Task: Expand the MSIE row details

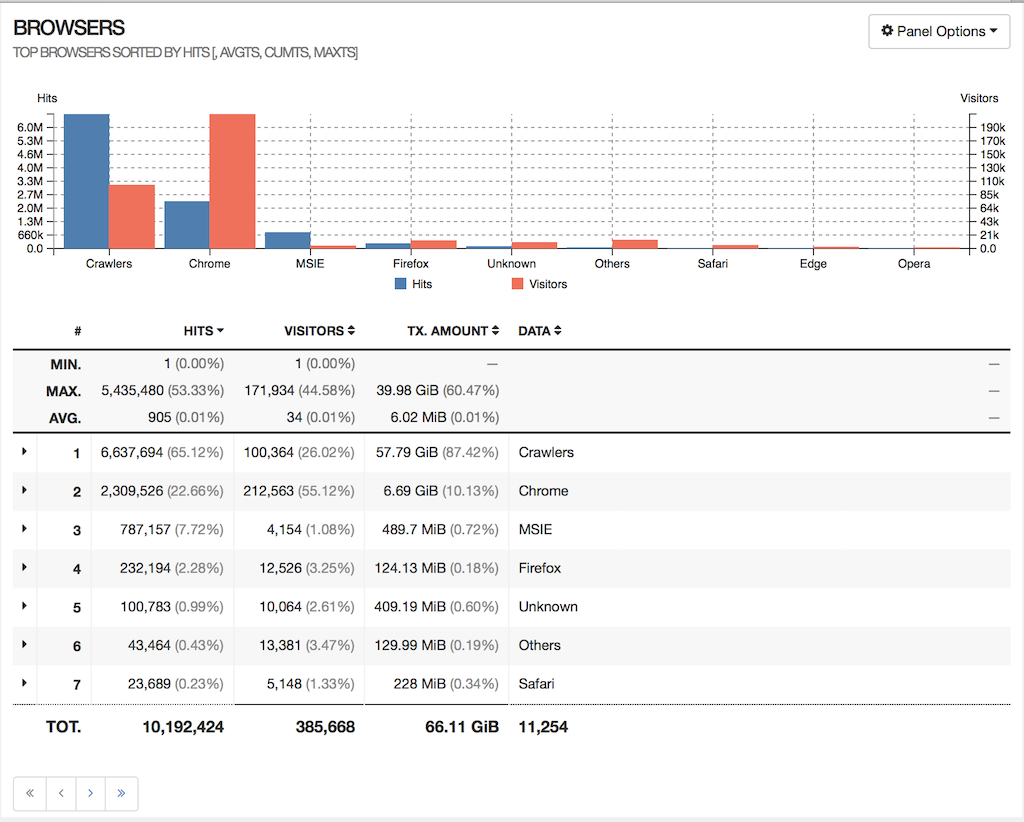Action: tap(23, 530)
